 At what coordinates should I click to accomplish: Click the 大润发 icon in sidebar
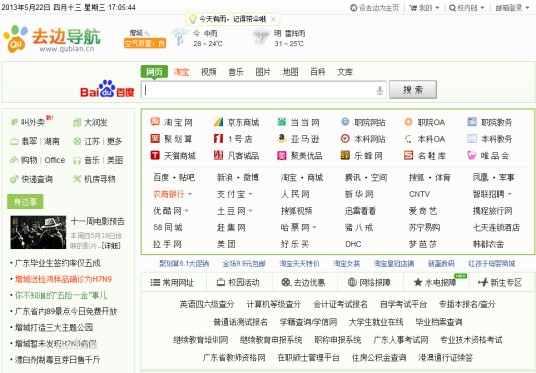pyautogui.click(x=77, y=122)
